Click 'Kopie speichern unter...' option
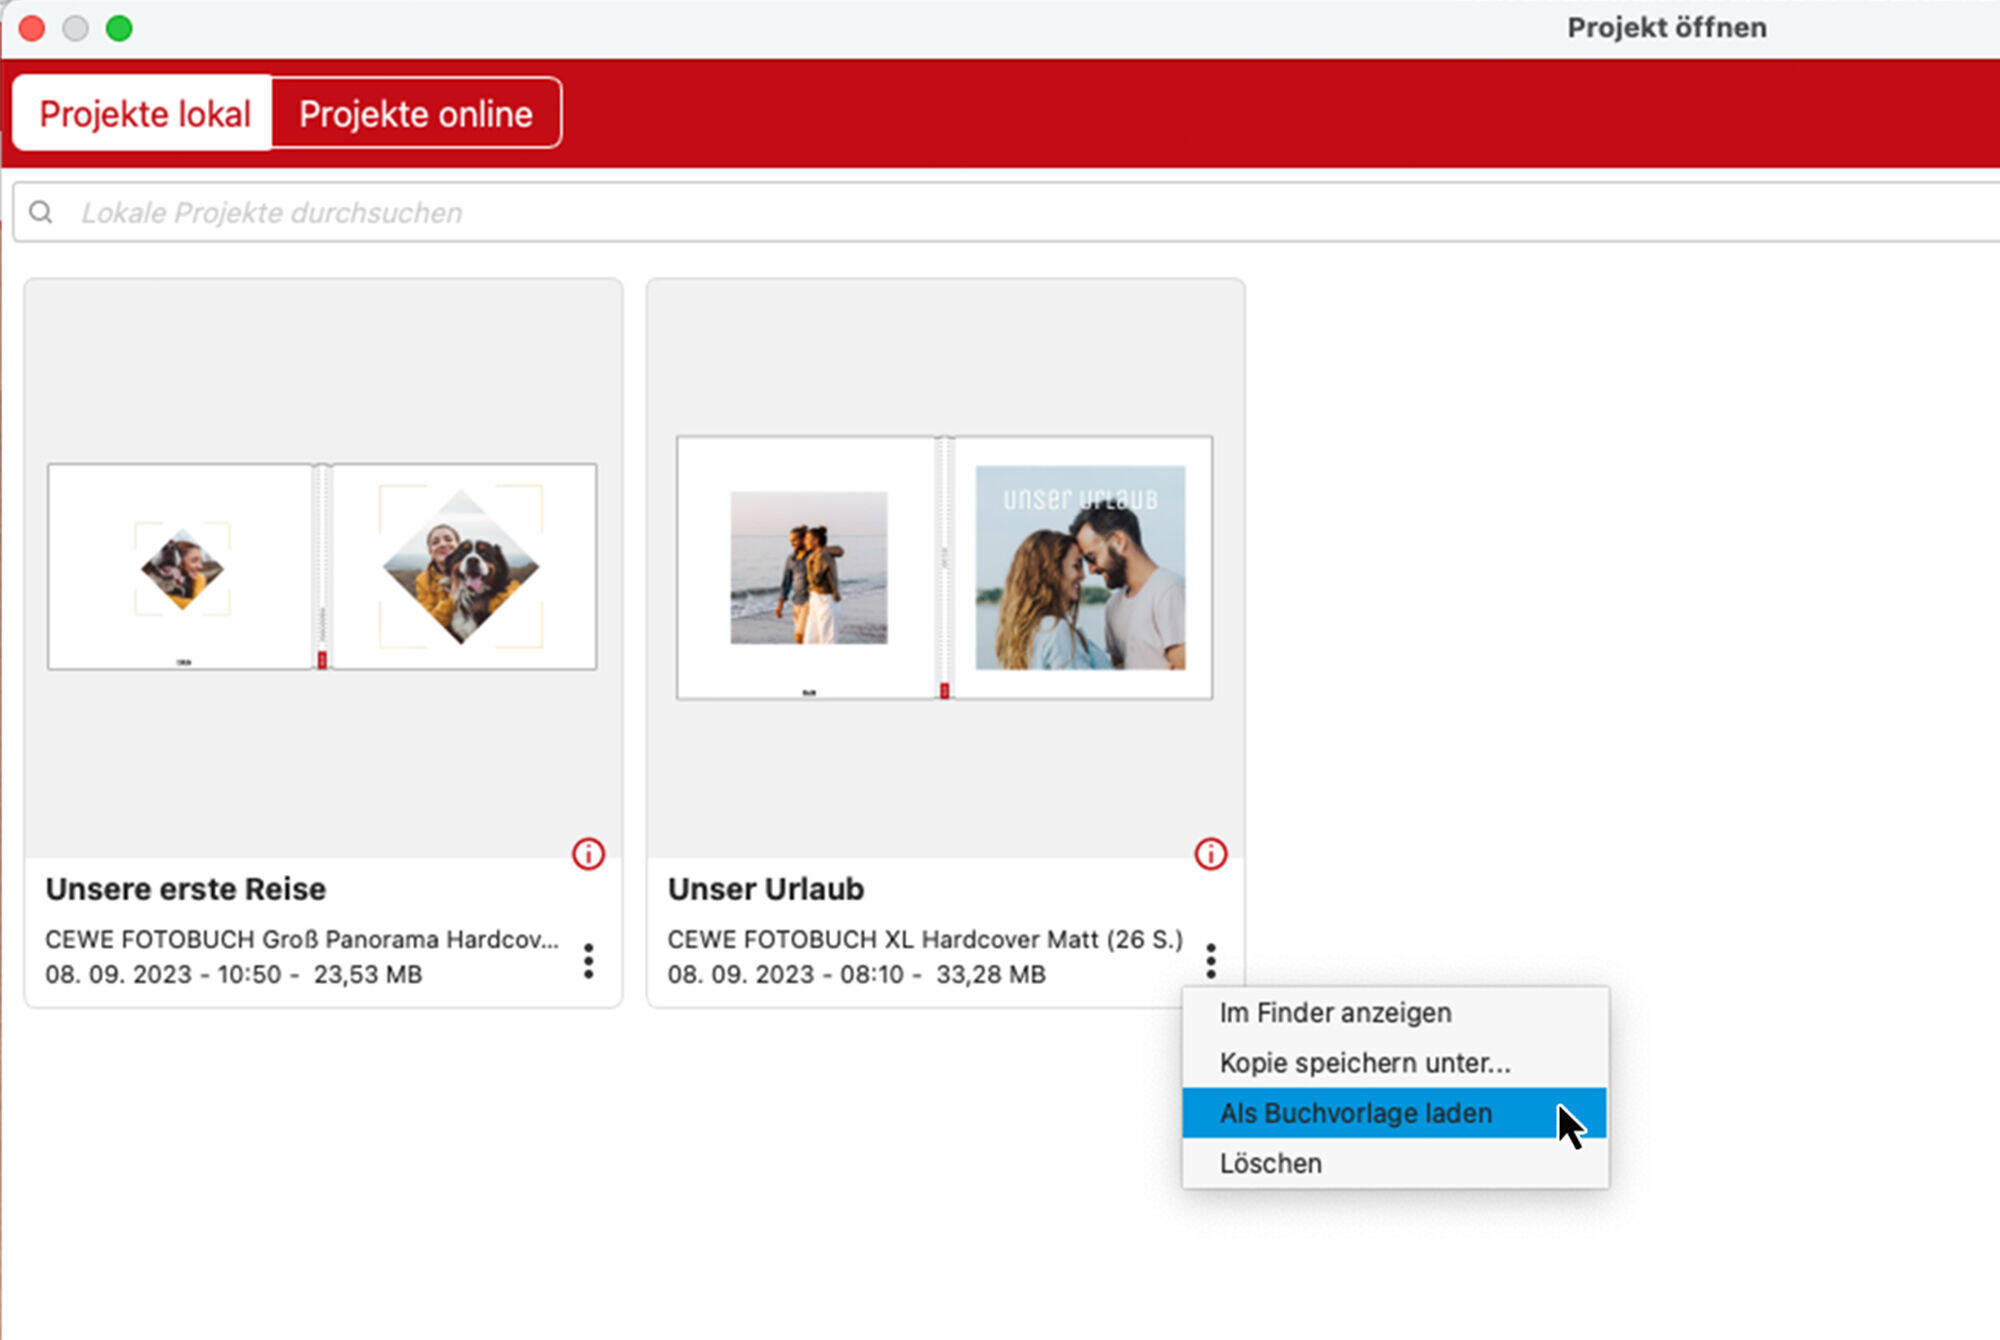This screenshot has height=1340, width=2000. pyautogui.click(x=1362, y=1063)
